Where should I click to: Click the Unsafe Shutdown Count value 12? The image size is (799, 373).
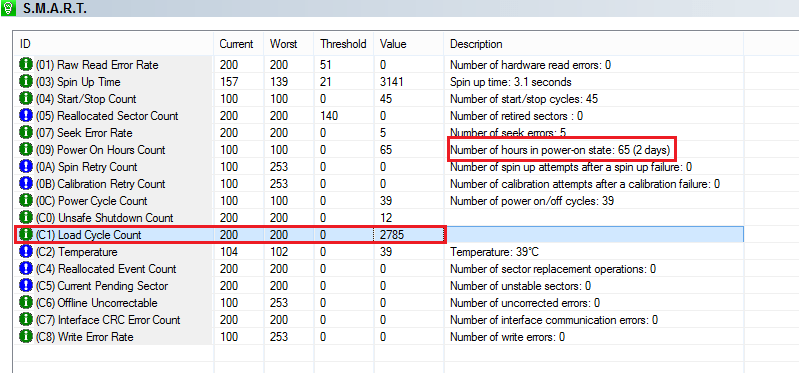tap(386, 218)
